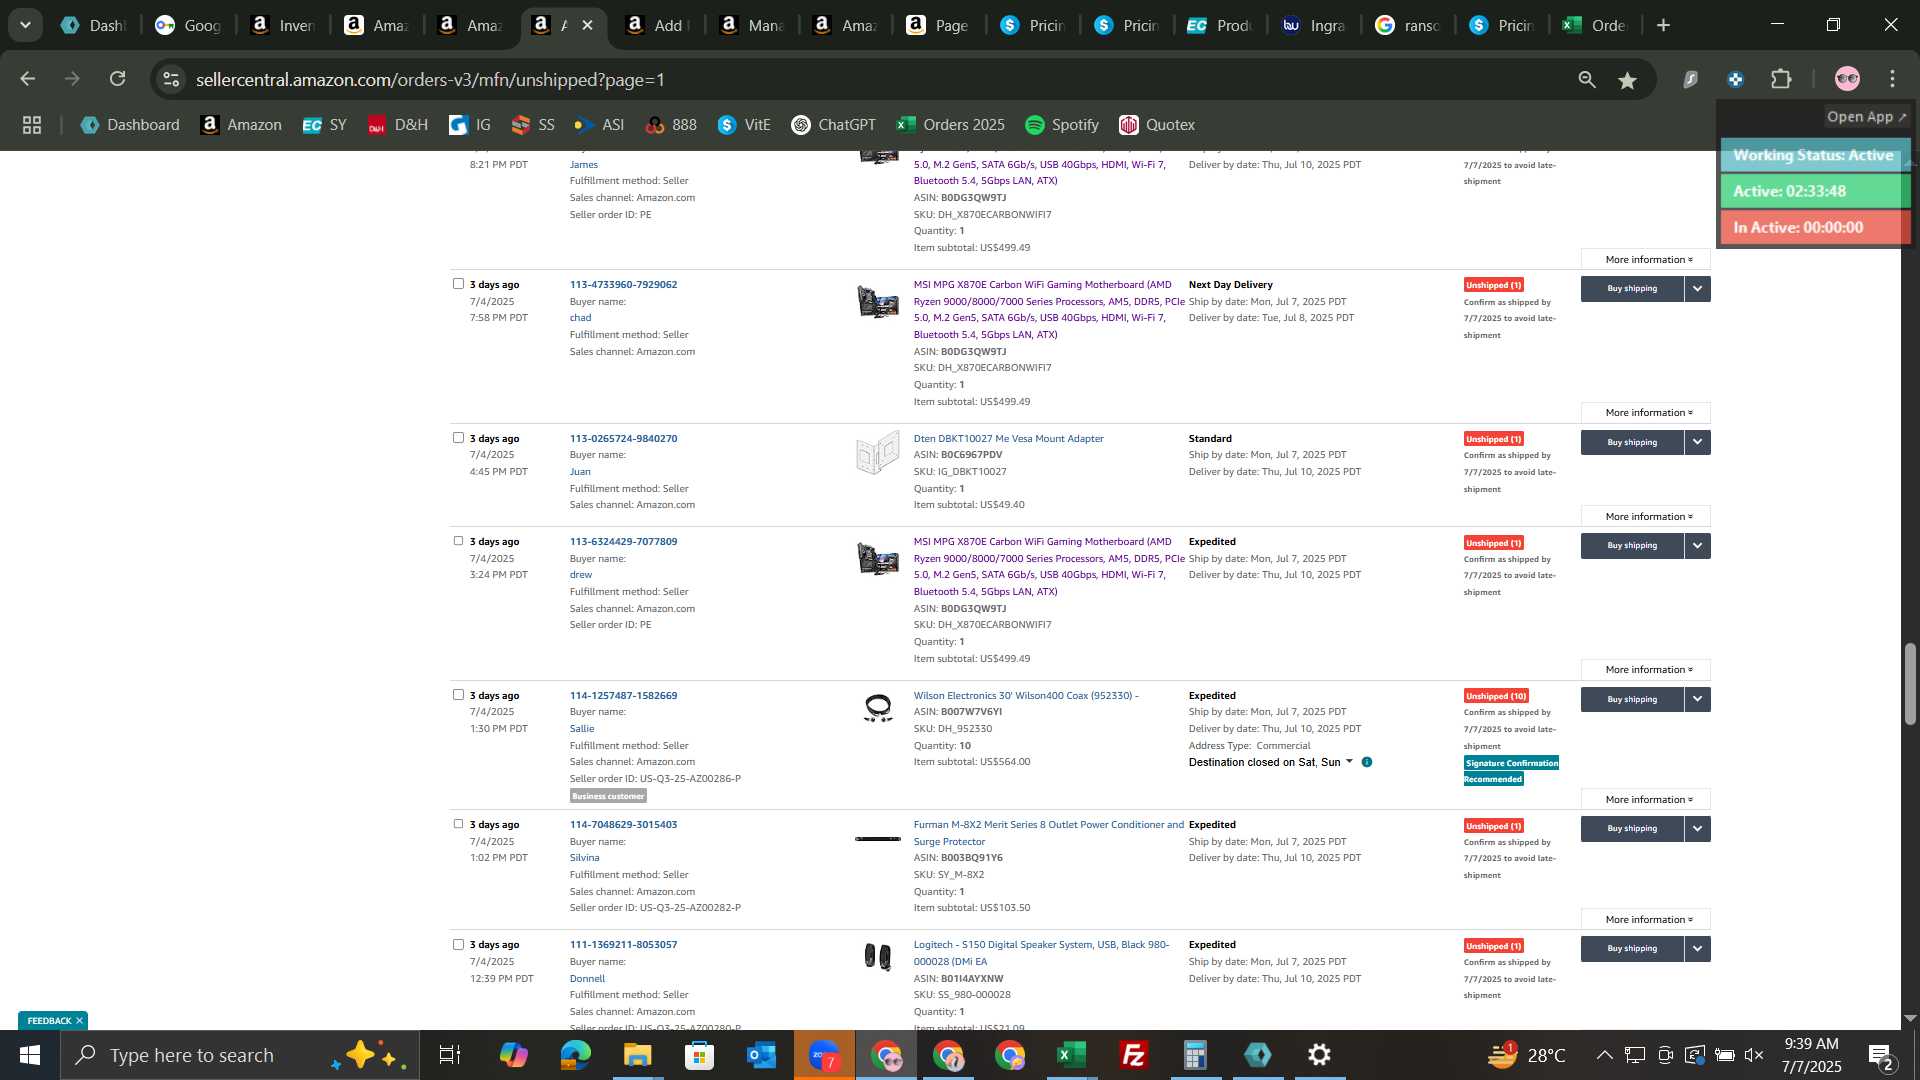The width and height of the screenshot is (1920, 1080).
Task: Open Calculator from the taskbar
Action: pos(1196,1055)
